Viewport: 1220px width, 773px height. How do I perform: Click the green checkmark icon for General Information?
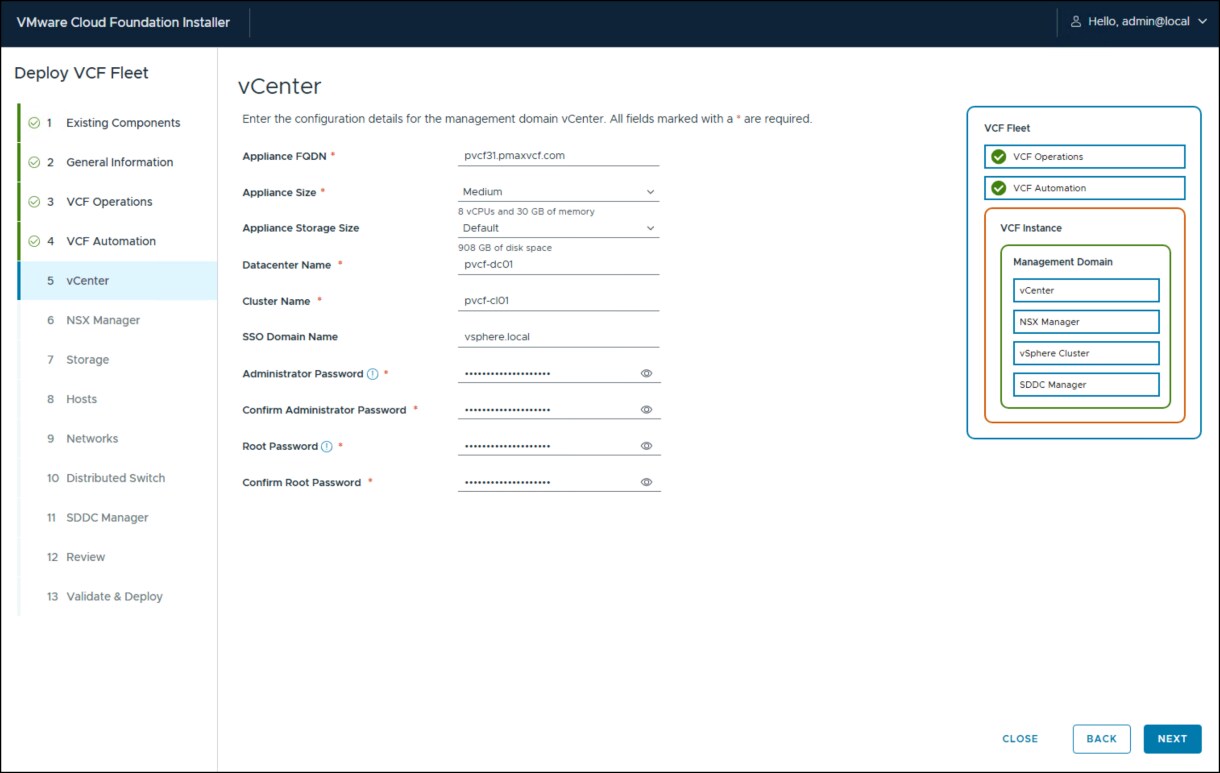(x=34, y=162)
